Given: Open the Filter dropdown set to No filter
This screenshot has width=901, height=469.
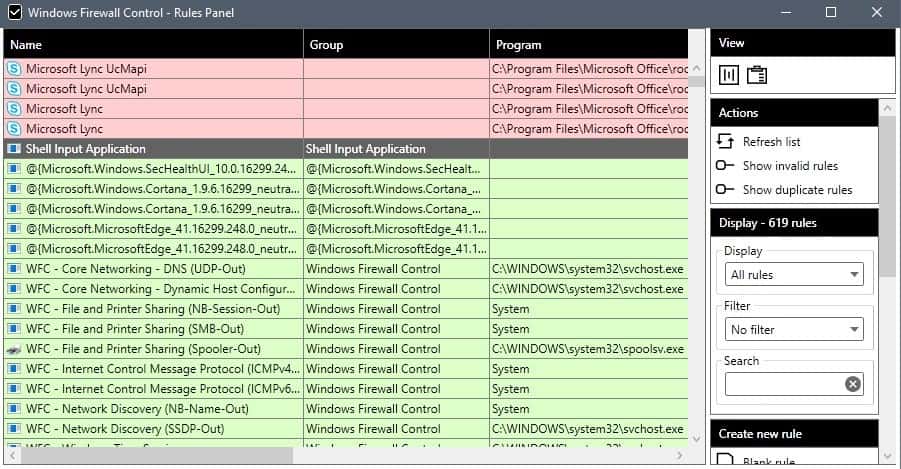Looking at the screenshot, I should (794, 329).
